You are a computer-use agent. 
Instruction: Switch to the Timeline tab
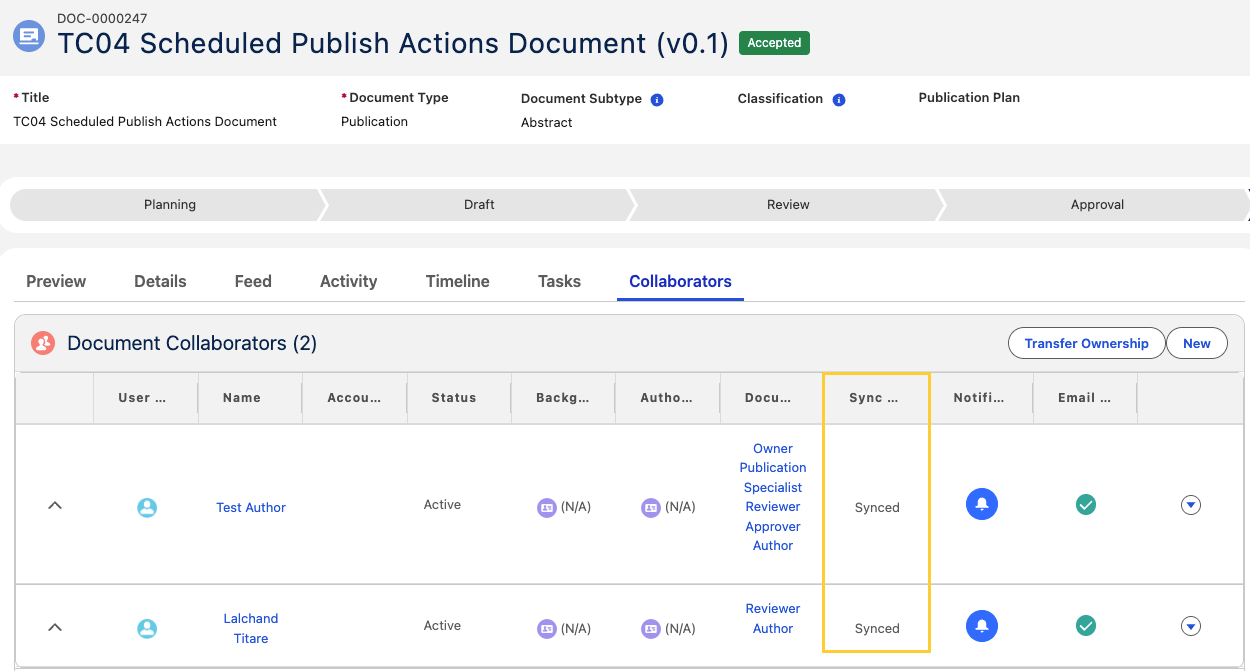[457, 281]
